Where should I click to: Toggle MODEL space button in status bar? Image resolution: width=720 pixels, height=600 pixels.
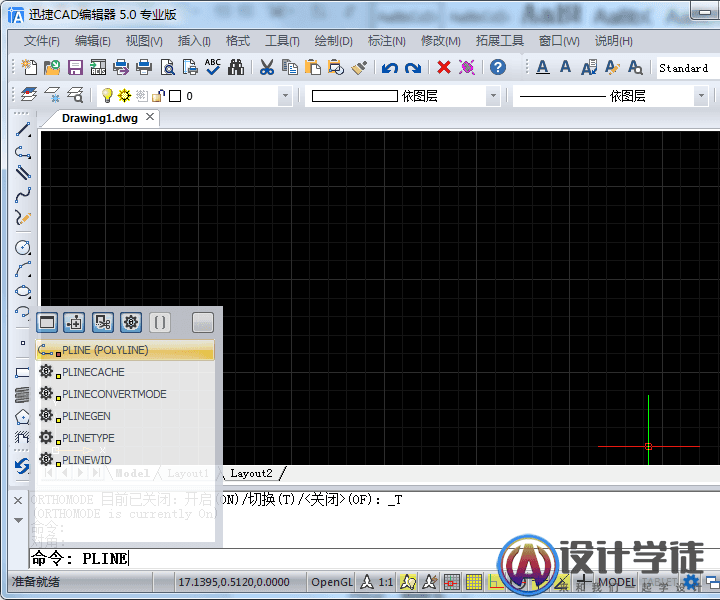tap(616, 582)
